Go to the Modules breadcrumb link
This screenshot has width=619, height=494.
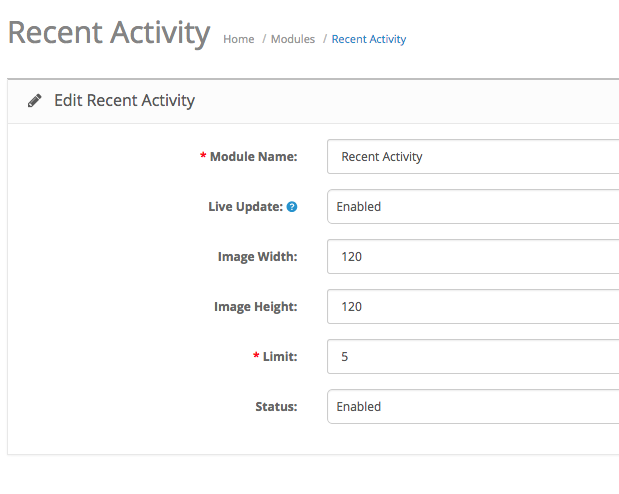[x=293, y=39]
